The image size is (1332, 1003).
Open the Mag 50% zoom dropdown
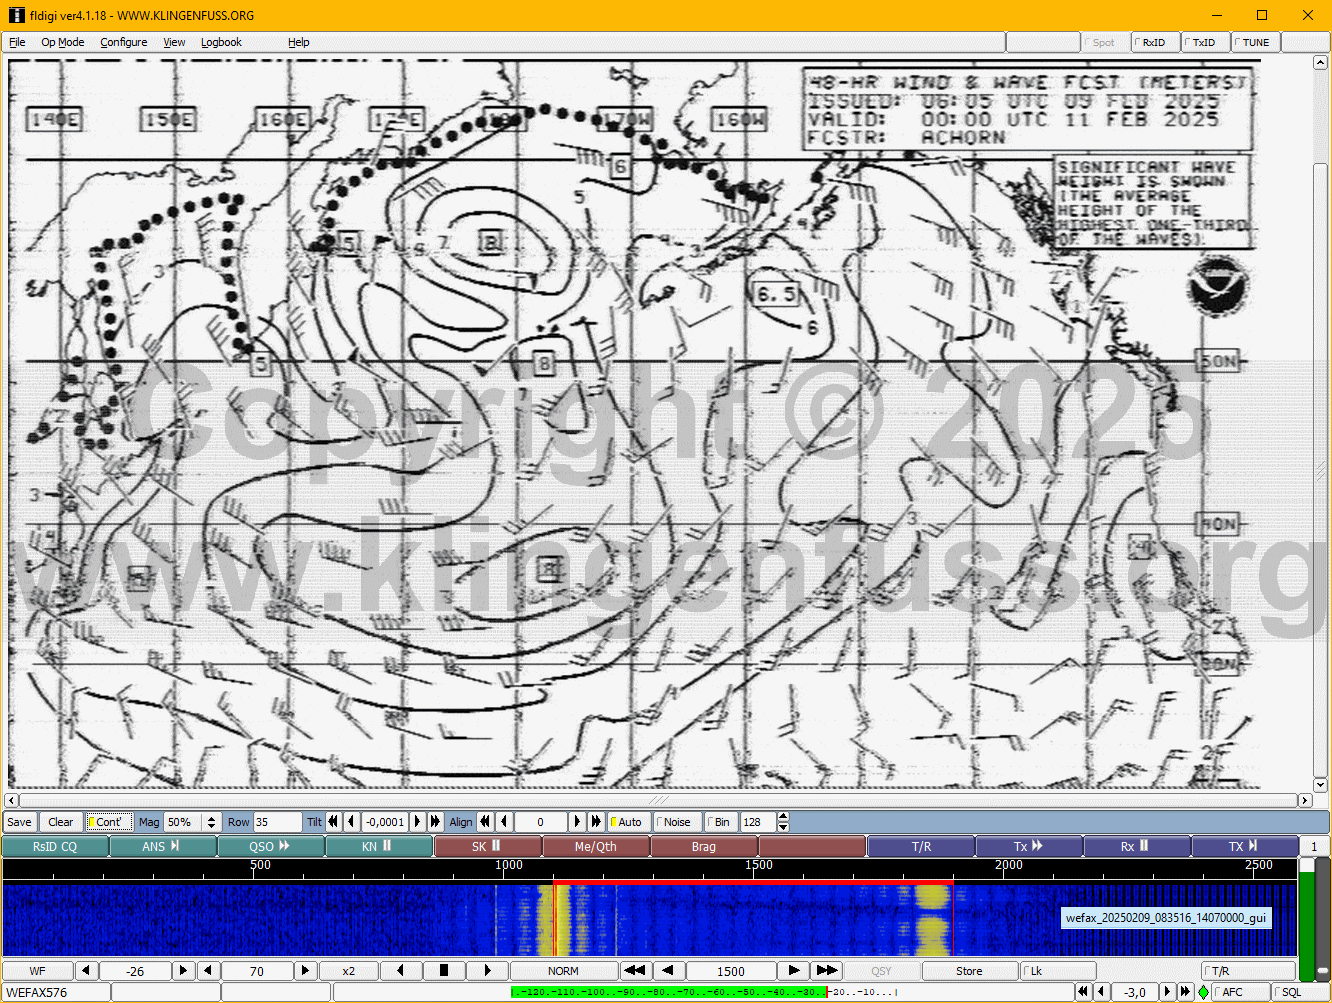tap(211, 822)
